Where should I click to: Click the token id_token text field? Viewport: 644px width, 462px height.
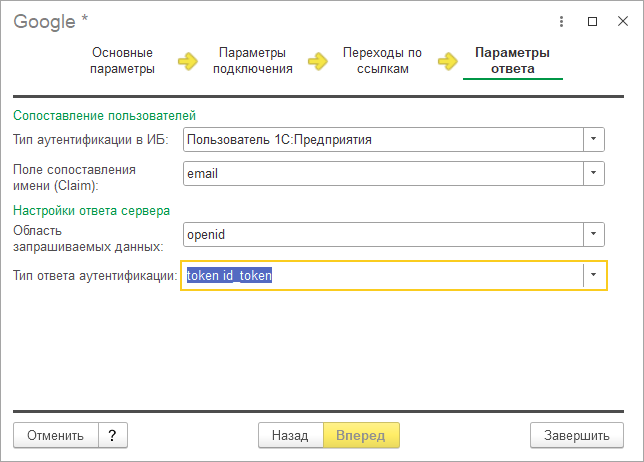click(382, 275)
